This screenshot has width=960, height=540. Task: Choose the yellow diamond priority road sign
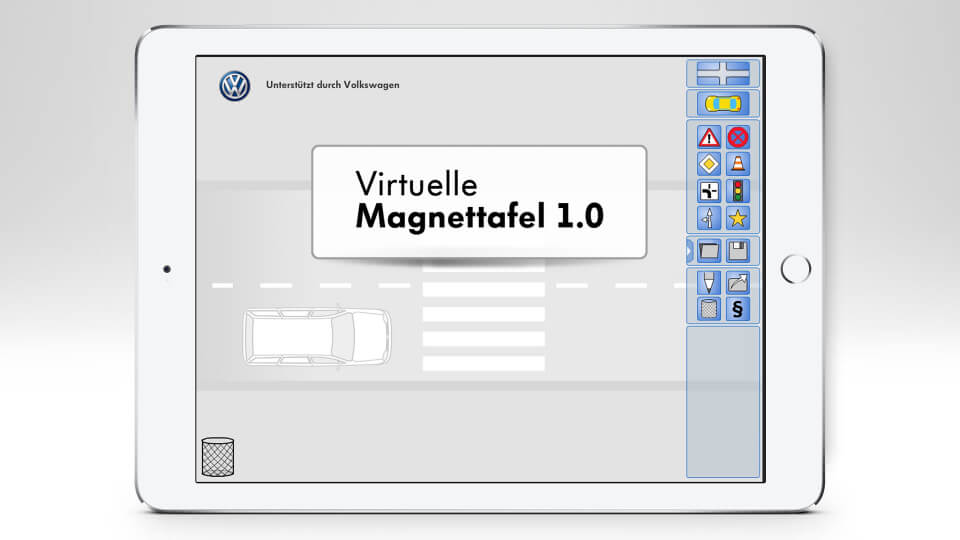(x=708, y=164)
